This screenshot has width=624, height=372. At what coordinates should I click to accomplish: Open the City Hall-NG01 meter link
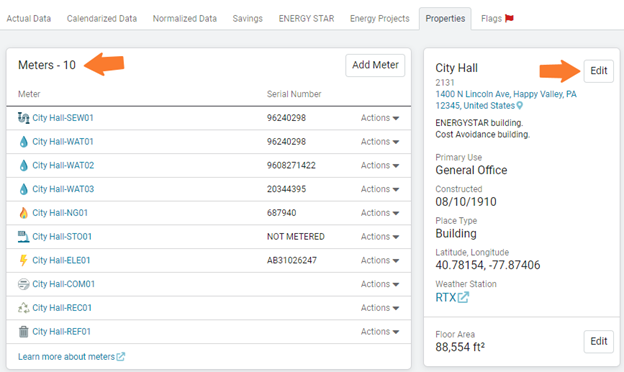[60, 213]
